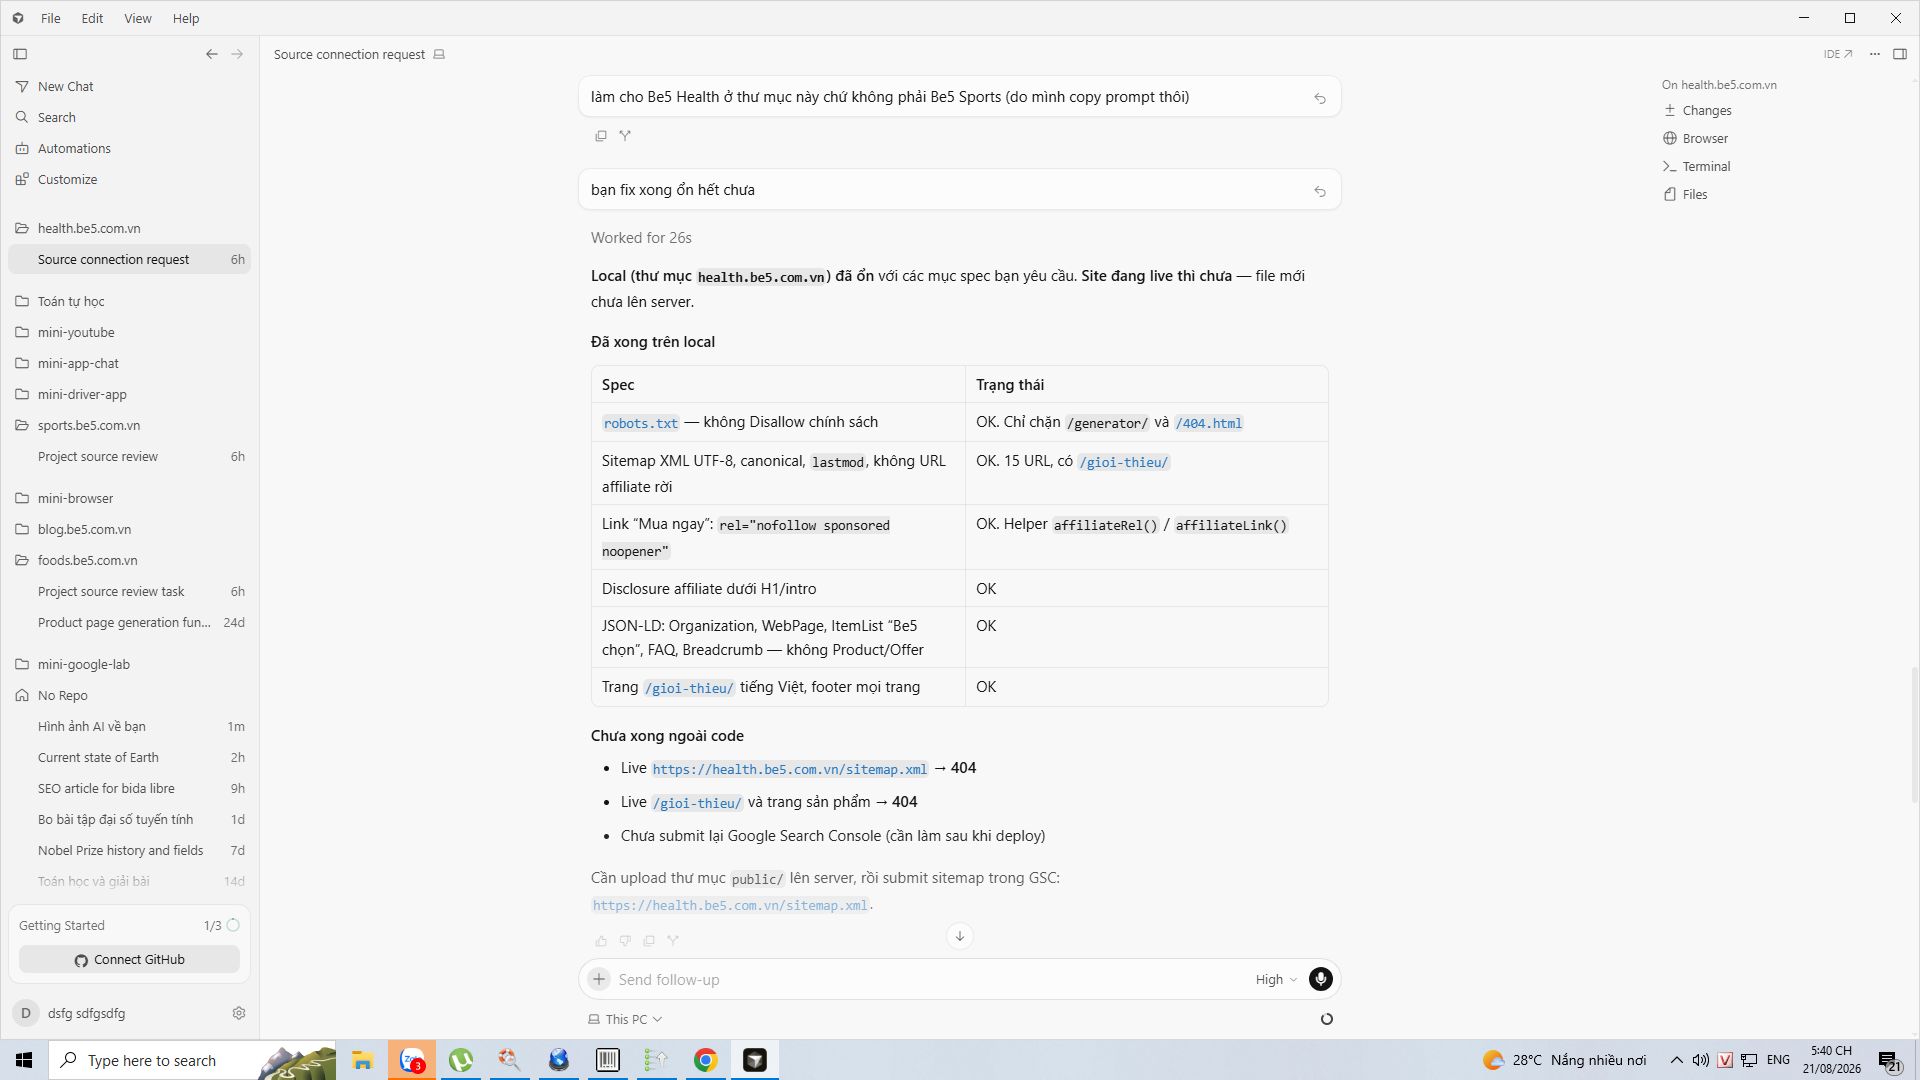Expand the mini-google-lab folder

(129, 665)
